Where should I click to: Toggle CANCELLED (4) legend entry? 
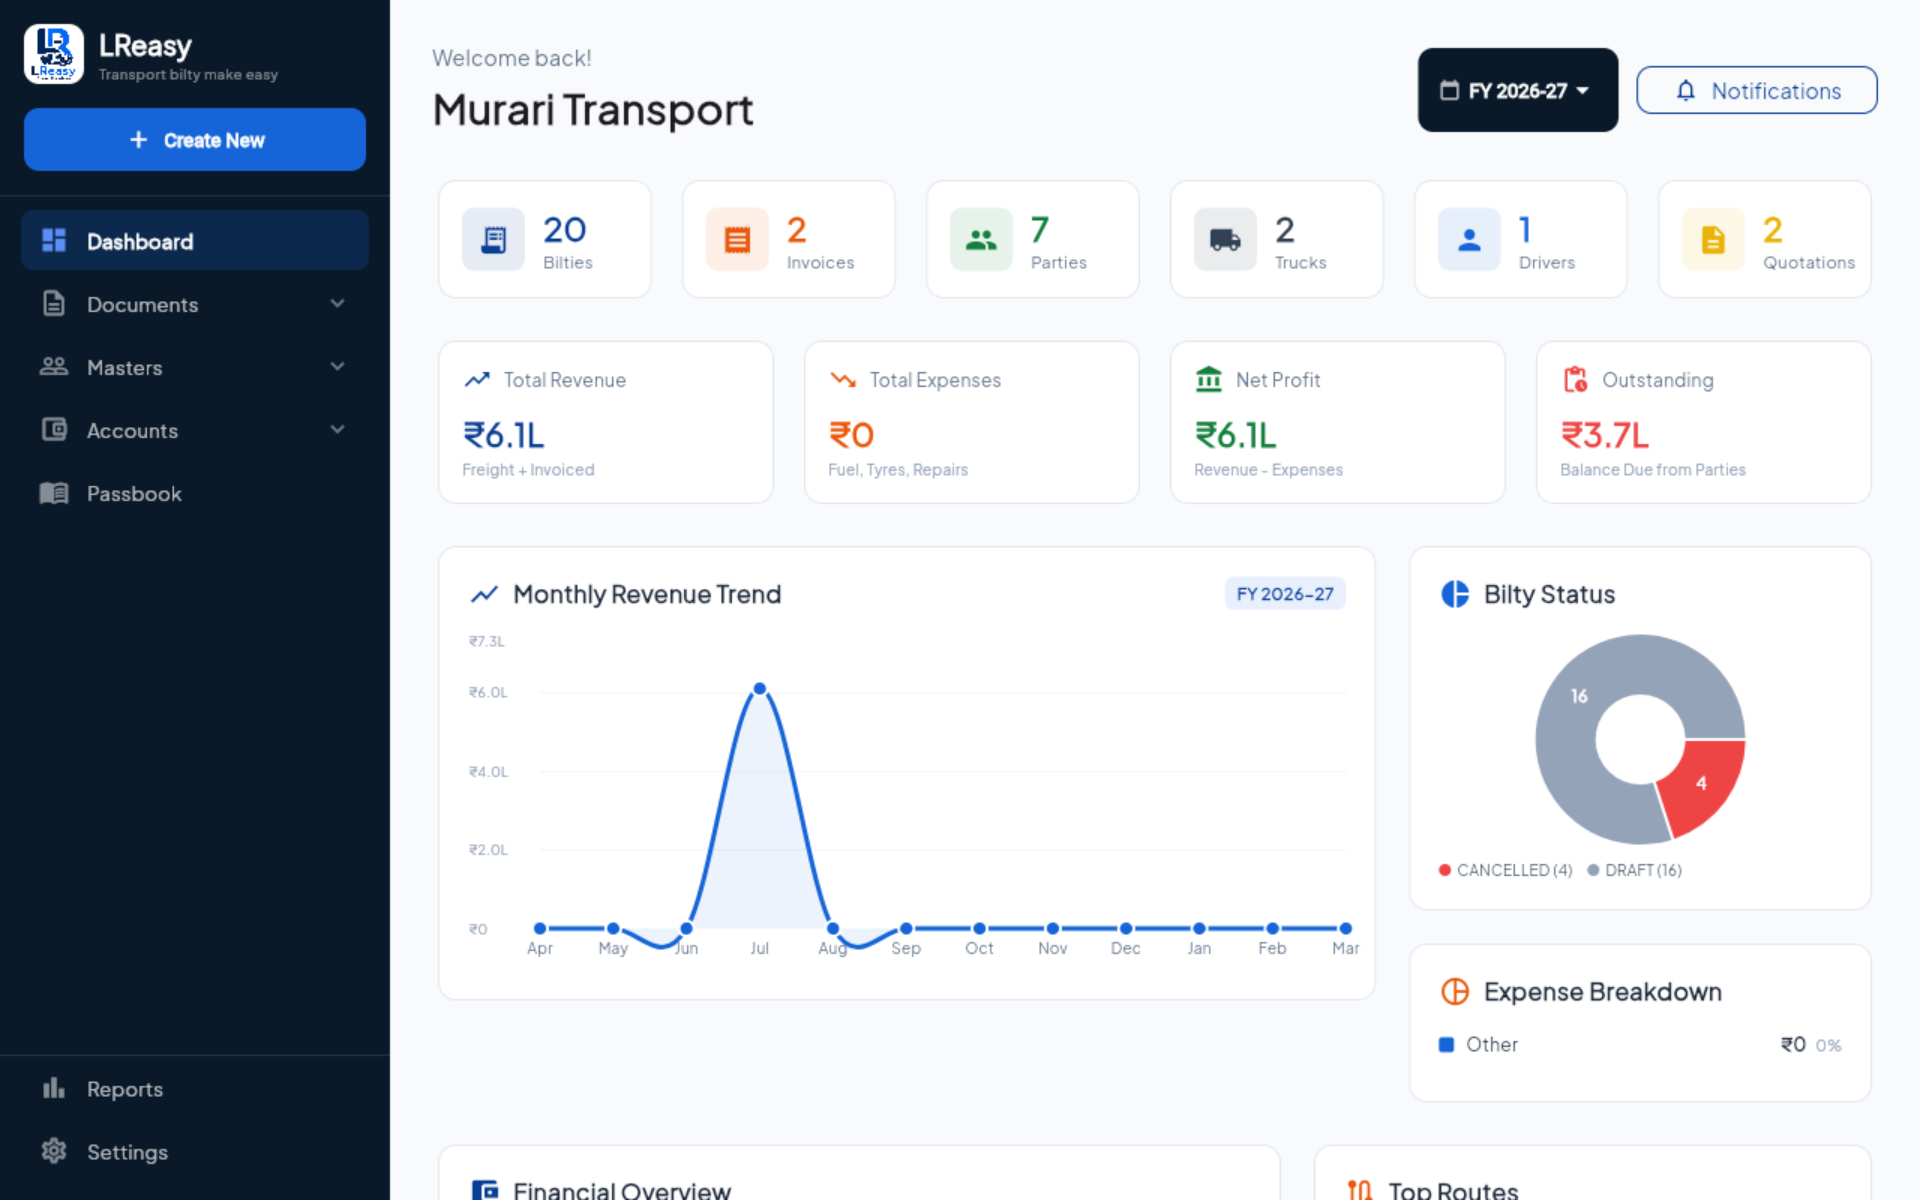(1506, 870)
